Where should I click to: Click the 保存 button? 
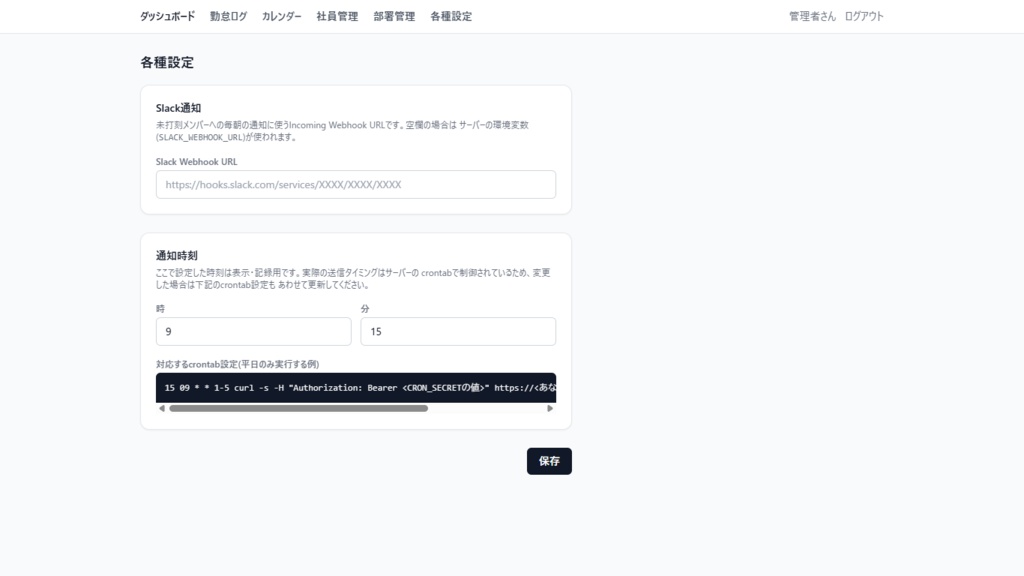[549, 461]
